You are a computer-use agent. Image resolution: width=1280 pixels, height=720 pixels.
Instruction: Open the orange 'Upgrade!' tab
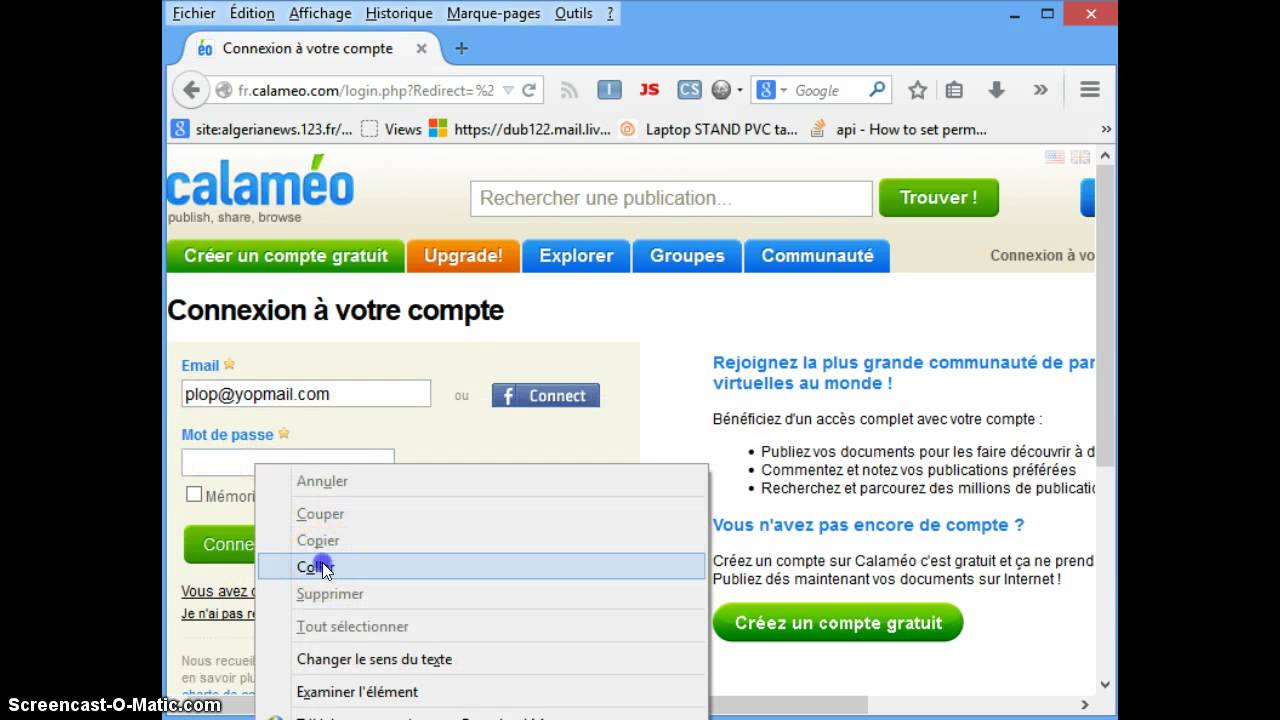coord(463,256)
